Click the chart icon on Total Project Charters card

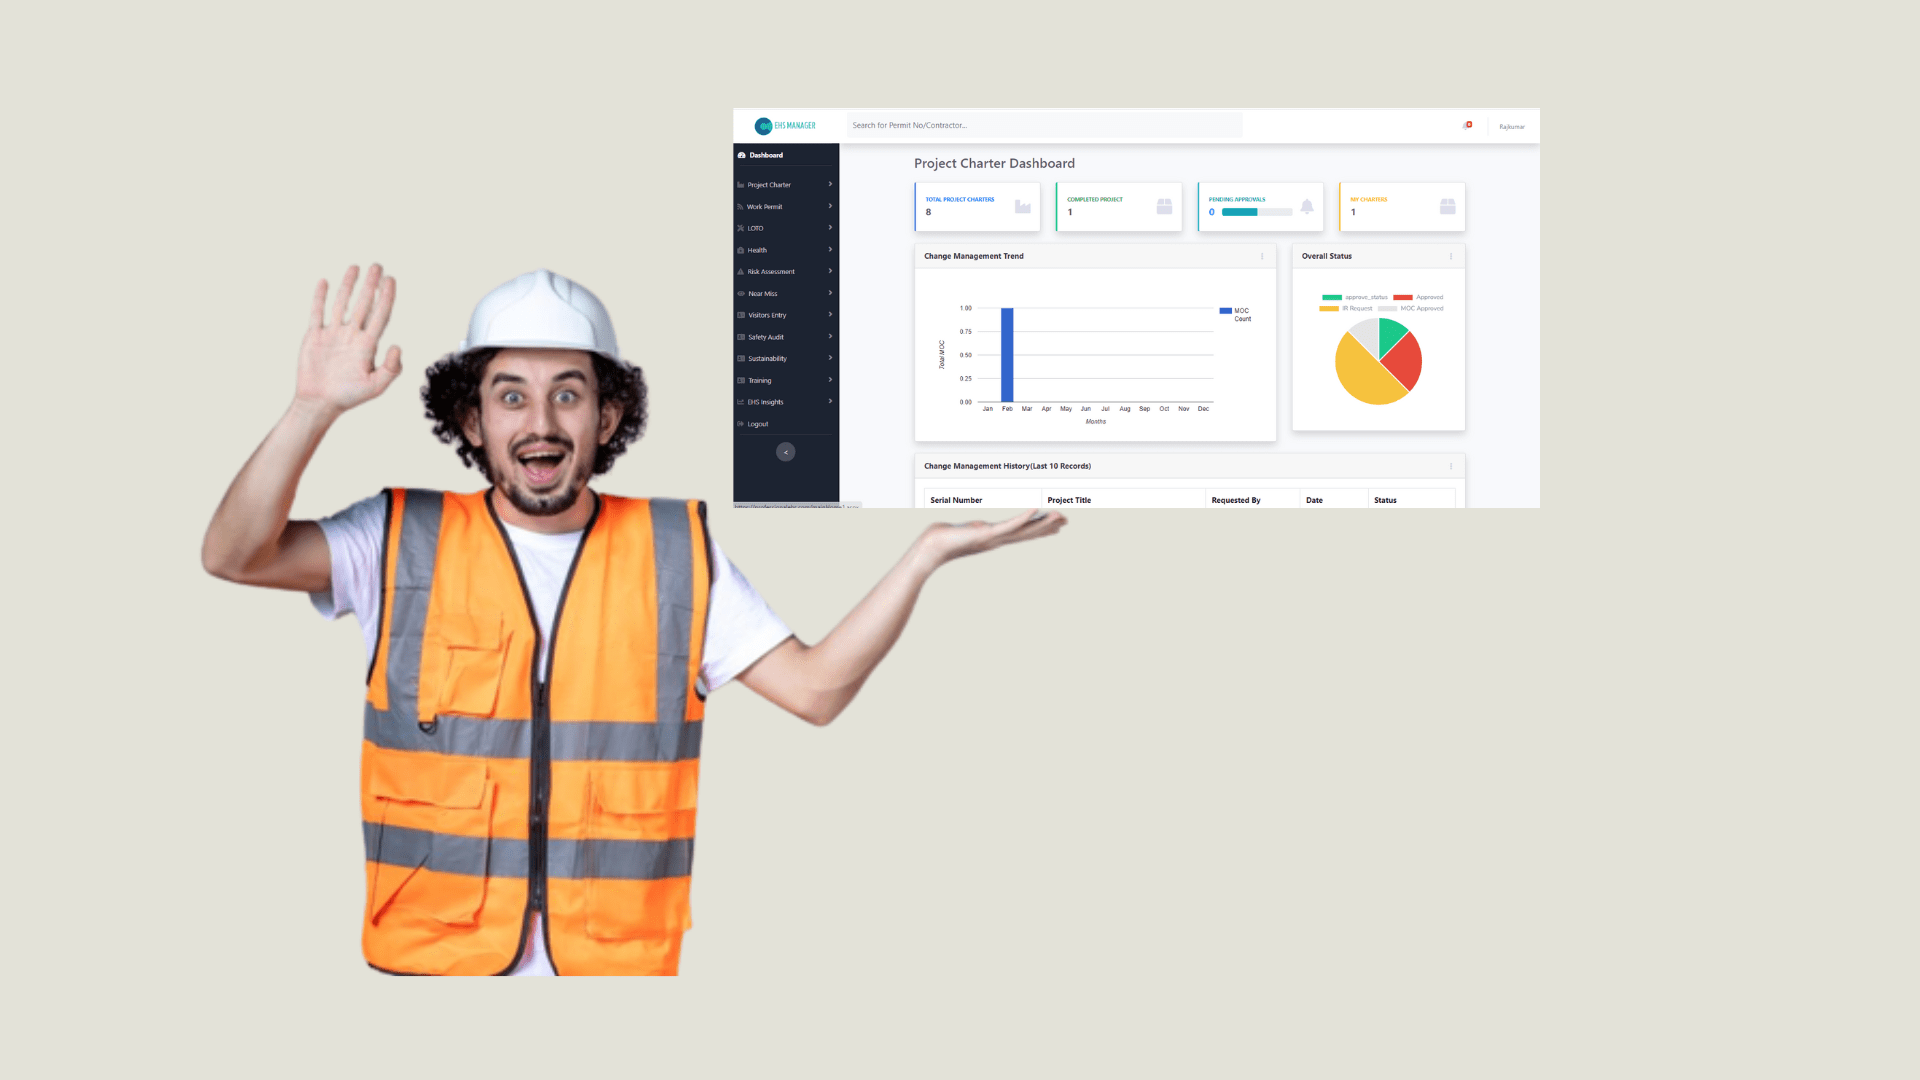[1022, 207]
